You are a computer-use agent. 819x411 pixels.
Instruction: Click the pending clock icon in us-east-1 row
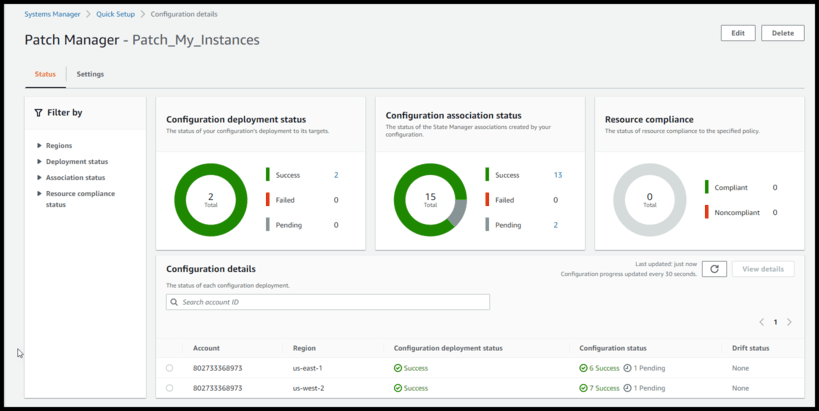click(627, 368)
